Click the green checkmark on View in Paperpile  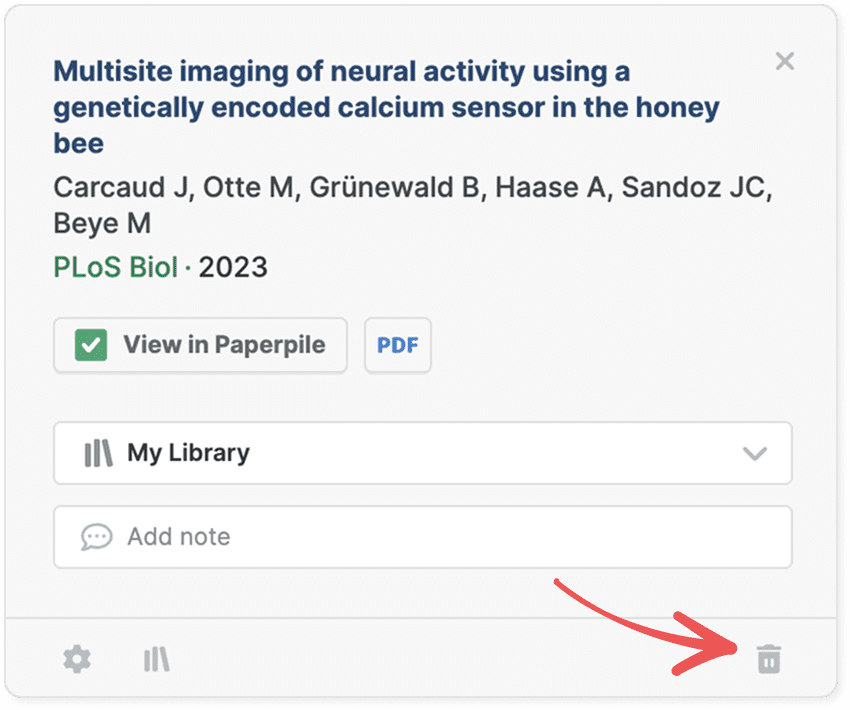point(91,344)
